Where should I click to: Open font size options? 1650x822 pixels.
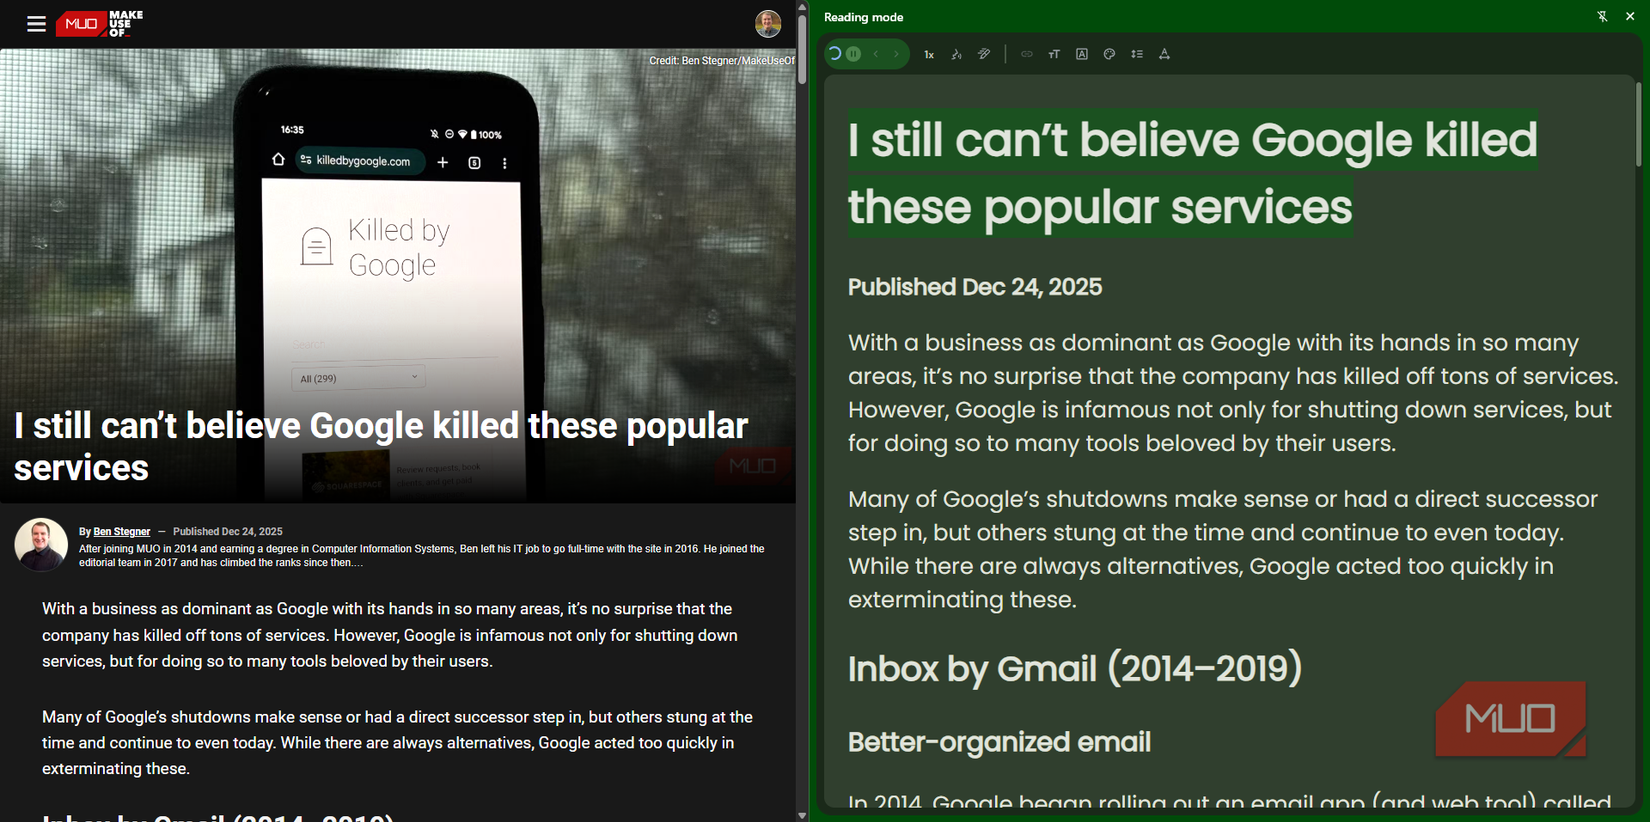1054,55
